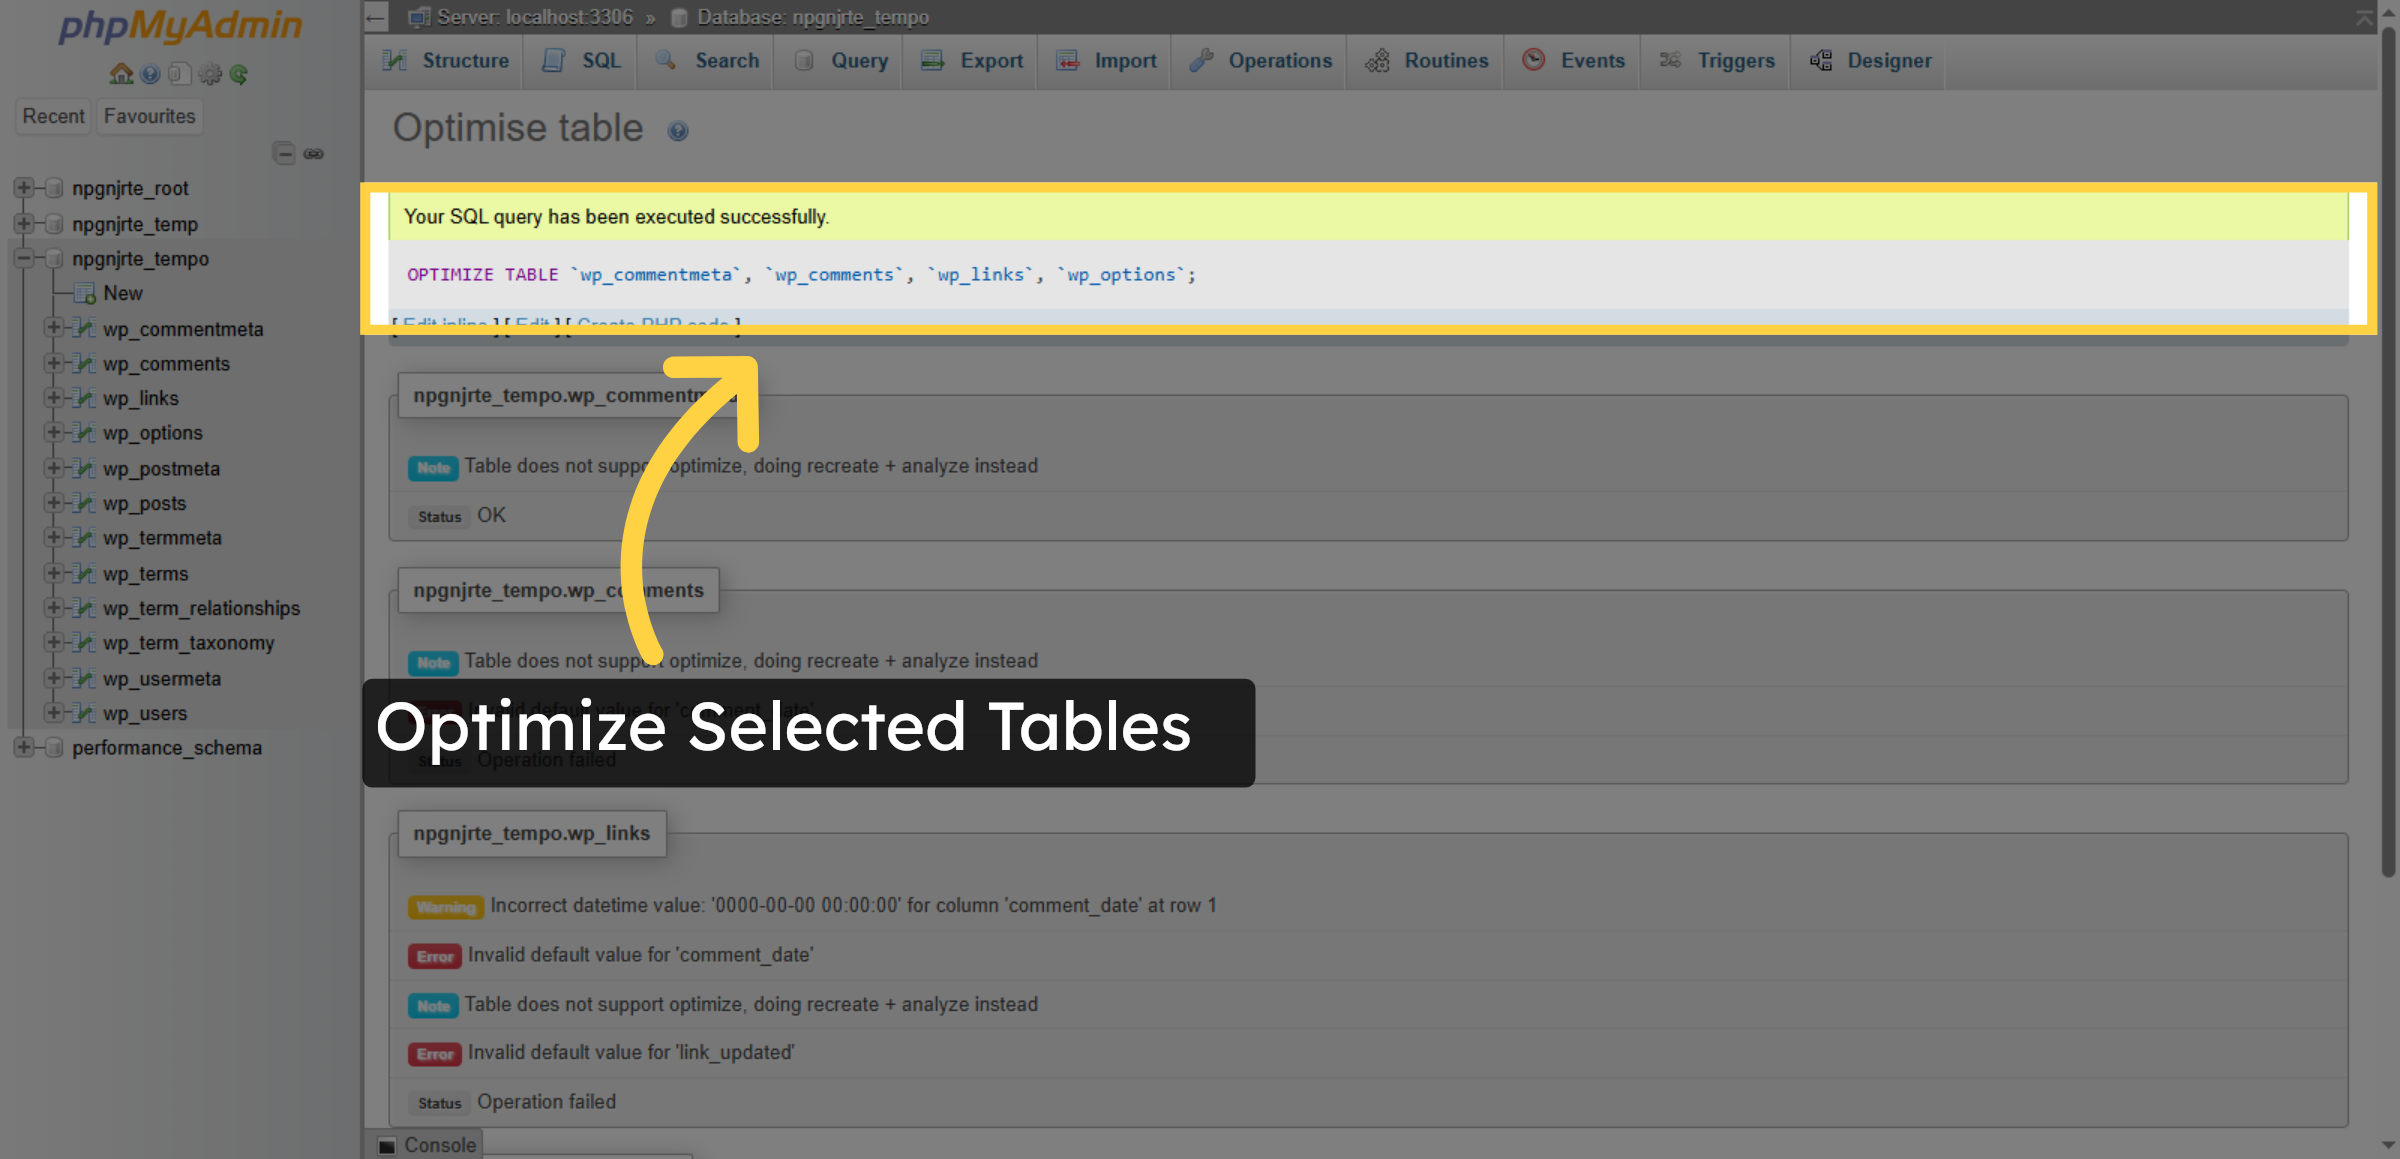2400x1159 pixels.
Task: Collapse all tree nodes with the minus icon
Action: (x=284, y=154)
